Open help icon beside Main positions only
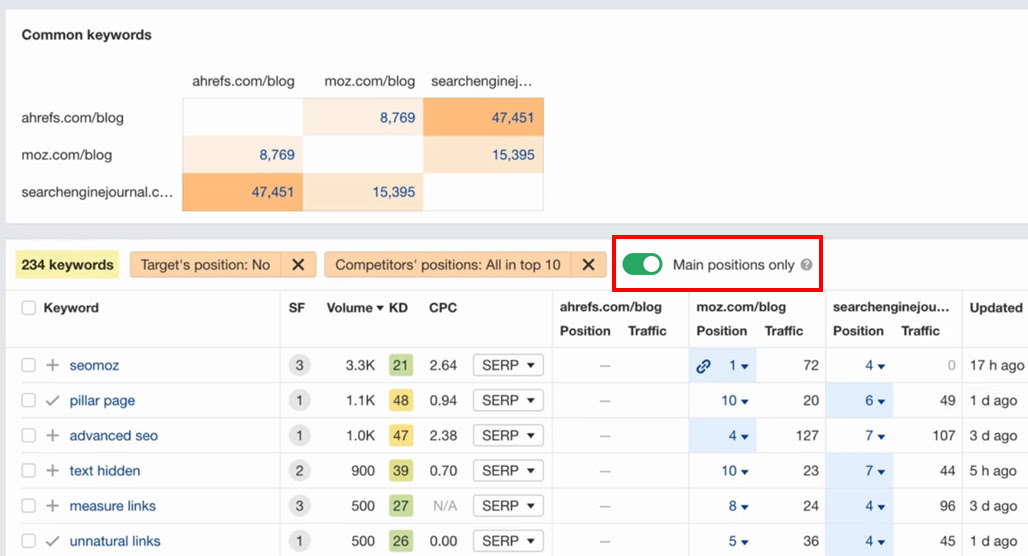Image resolution: width=1028 pixels, height=556 pixels. [x=806, y=265]
